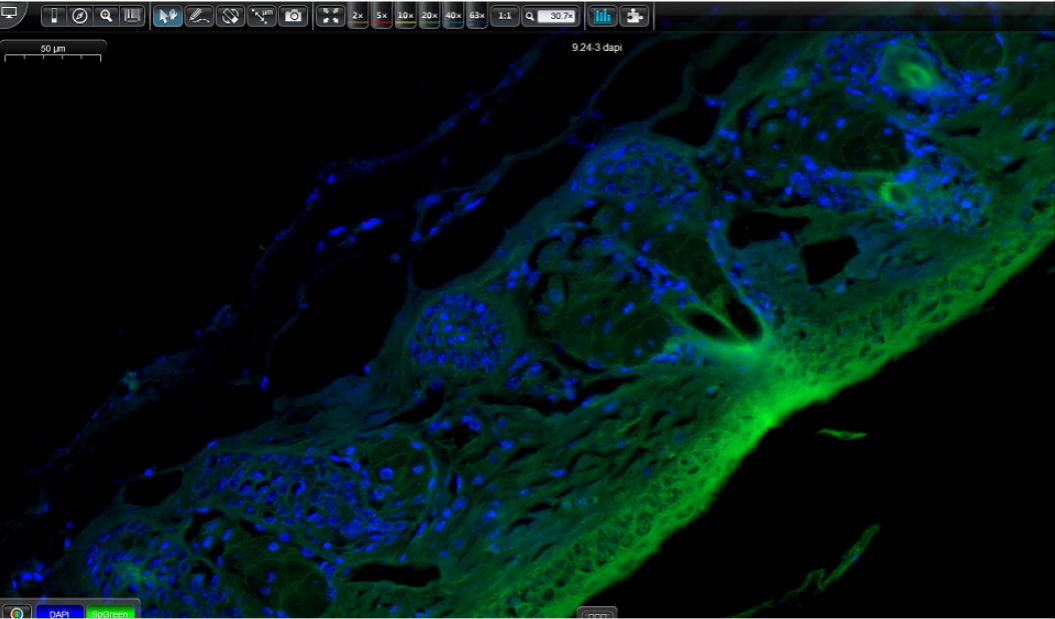Switch to 40x magnification
Viewport: 1055px width, 619px height.
click(x=453, y=16)
